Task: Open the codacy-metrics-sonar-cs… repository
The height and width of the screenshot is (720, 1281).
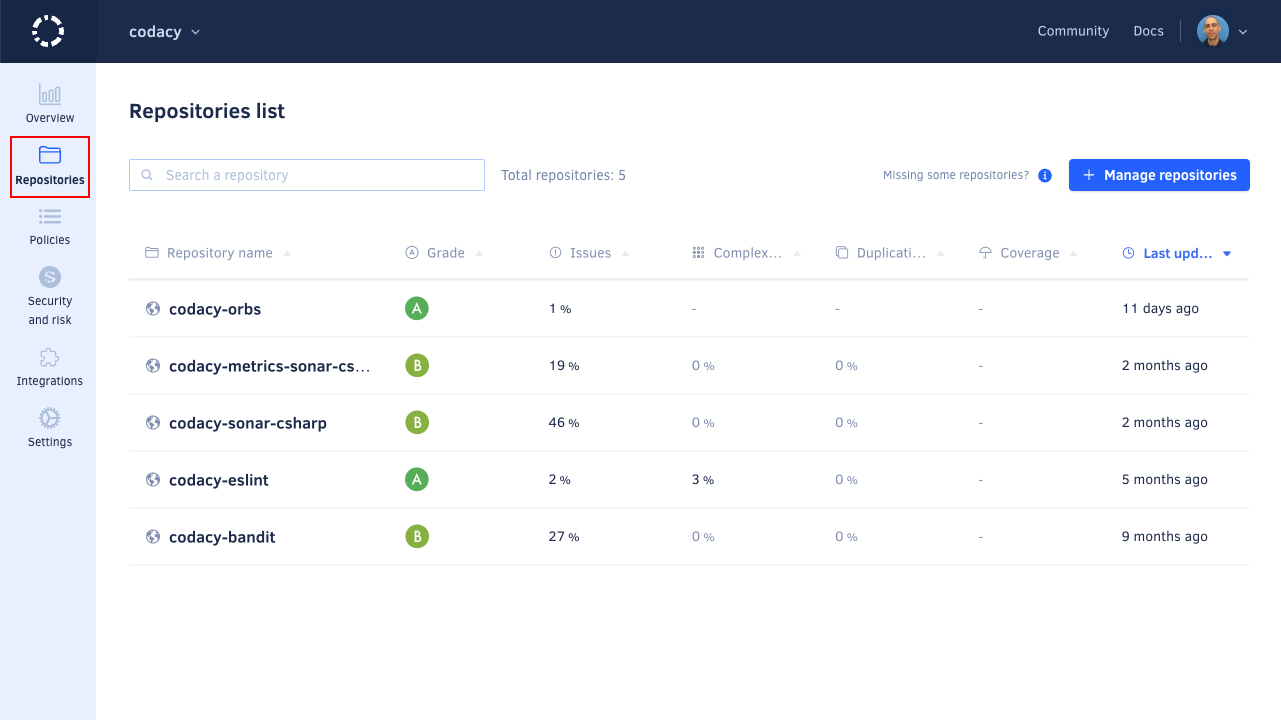Action: (270, 366)
